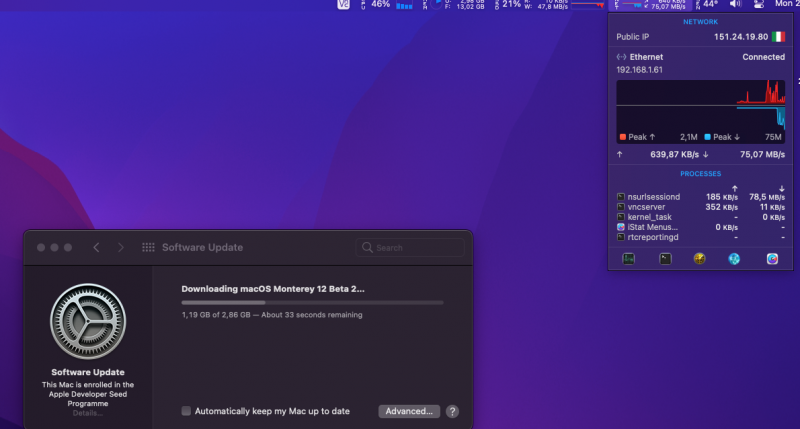Click the help question mark button
The width and height of the screenshot is (800, 429).
452,412
